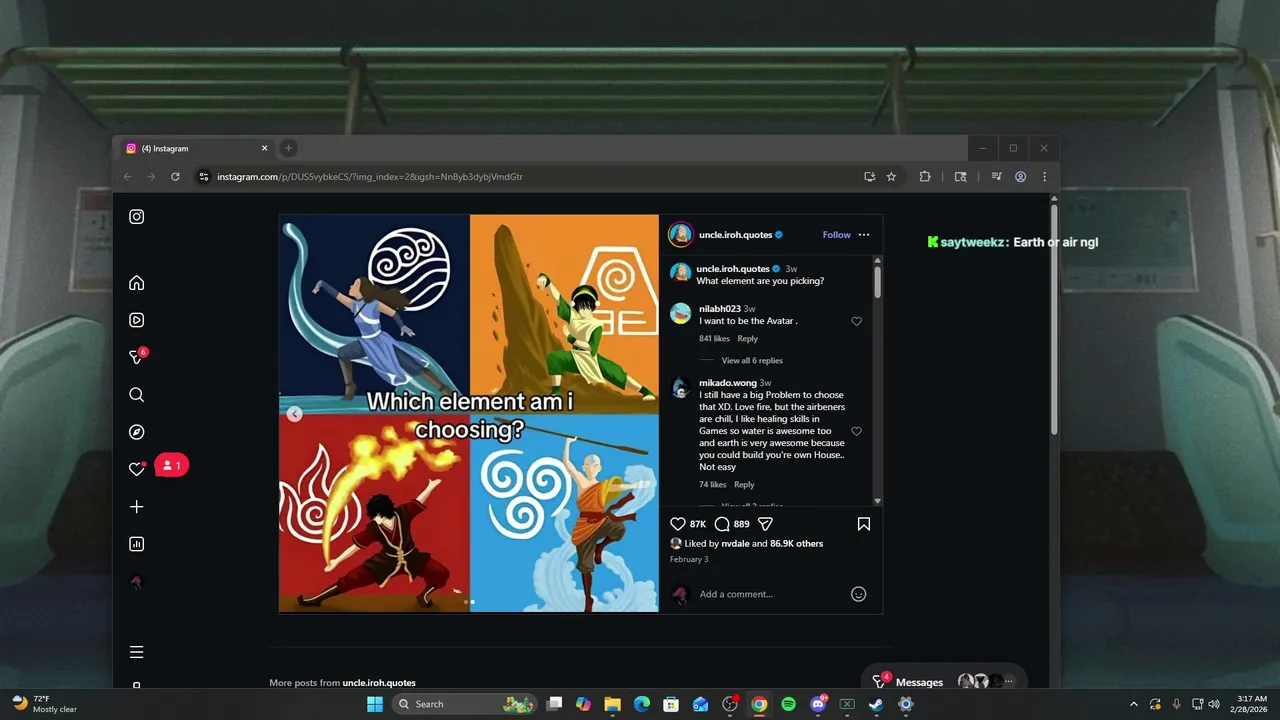
Task: Open your profile avatar in sidebar
Action: (137, 582)
